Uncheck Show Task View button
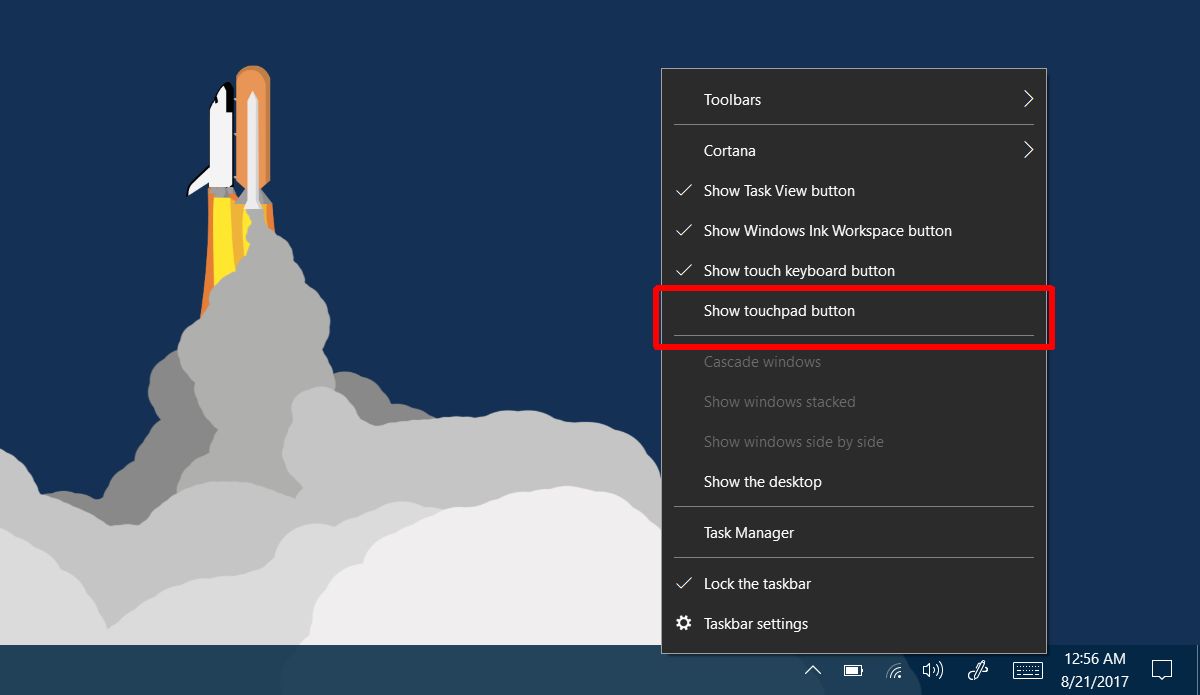The width and height of the screenshot is (1200, 695). pyautogui.click(x=854, y=191)
